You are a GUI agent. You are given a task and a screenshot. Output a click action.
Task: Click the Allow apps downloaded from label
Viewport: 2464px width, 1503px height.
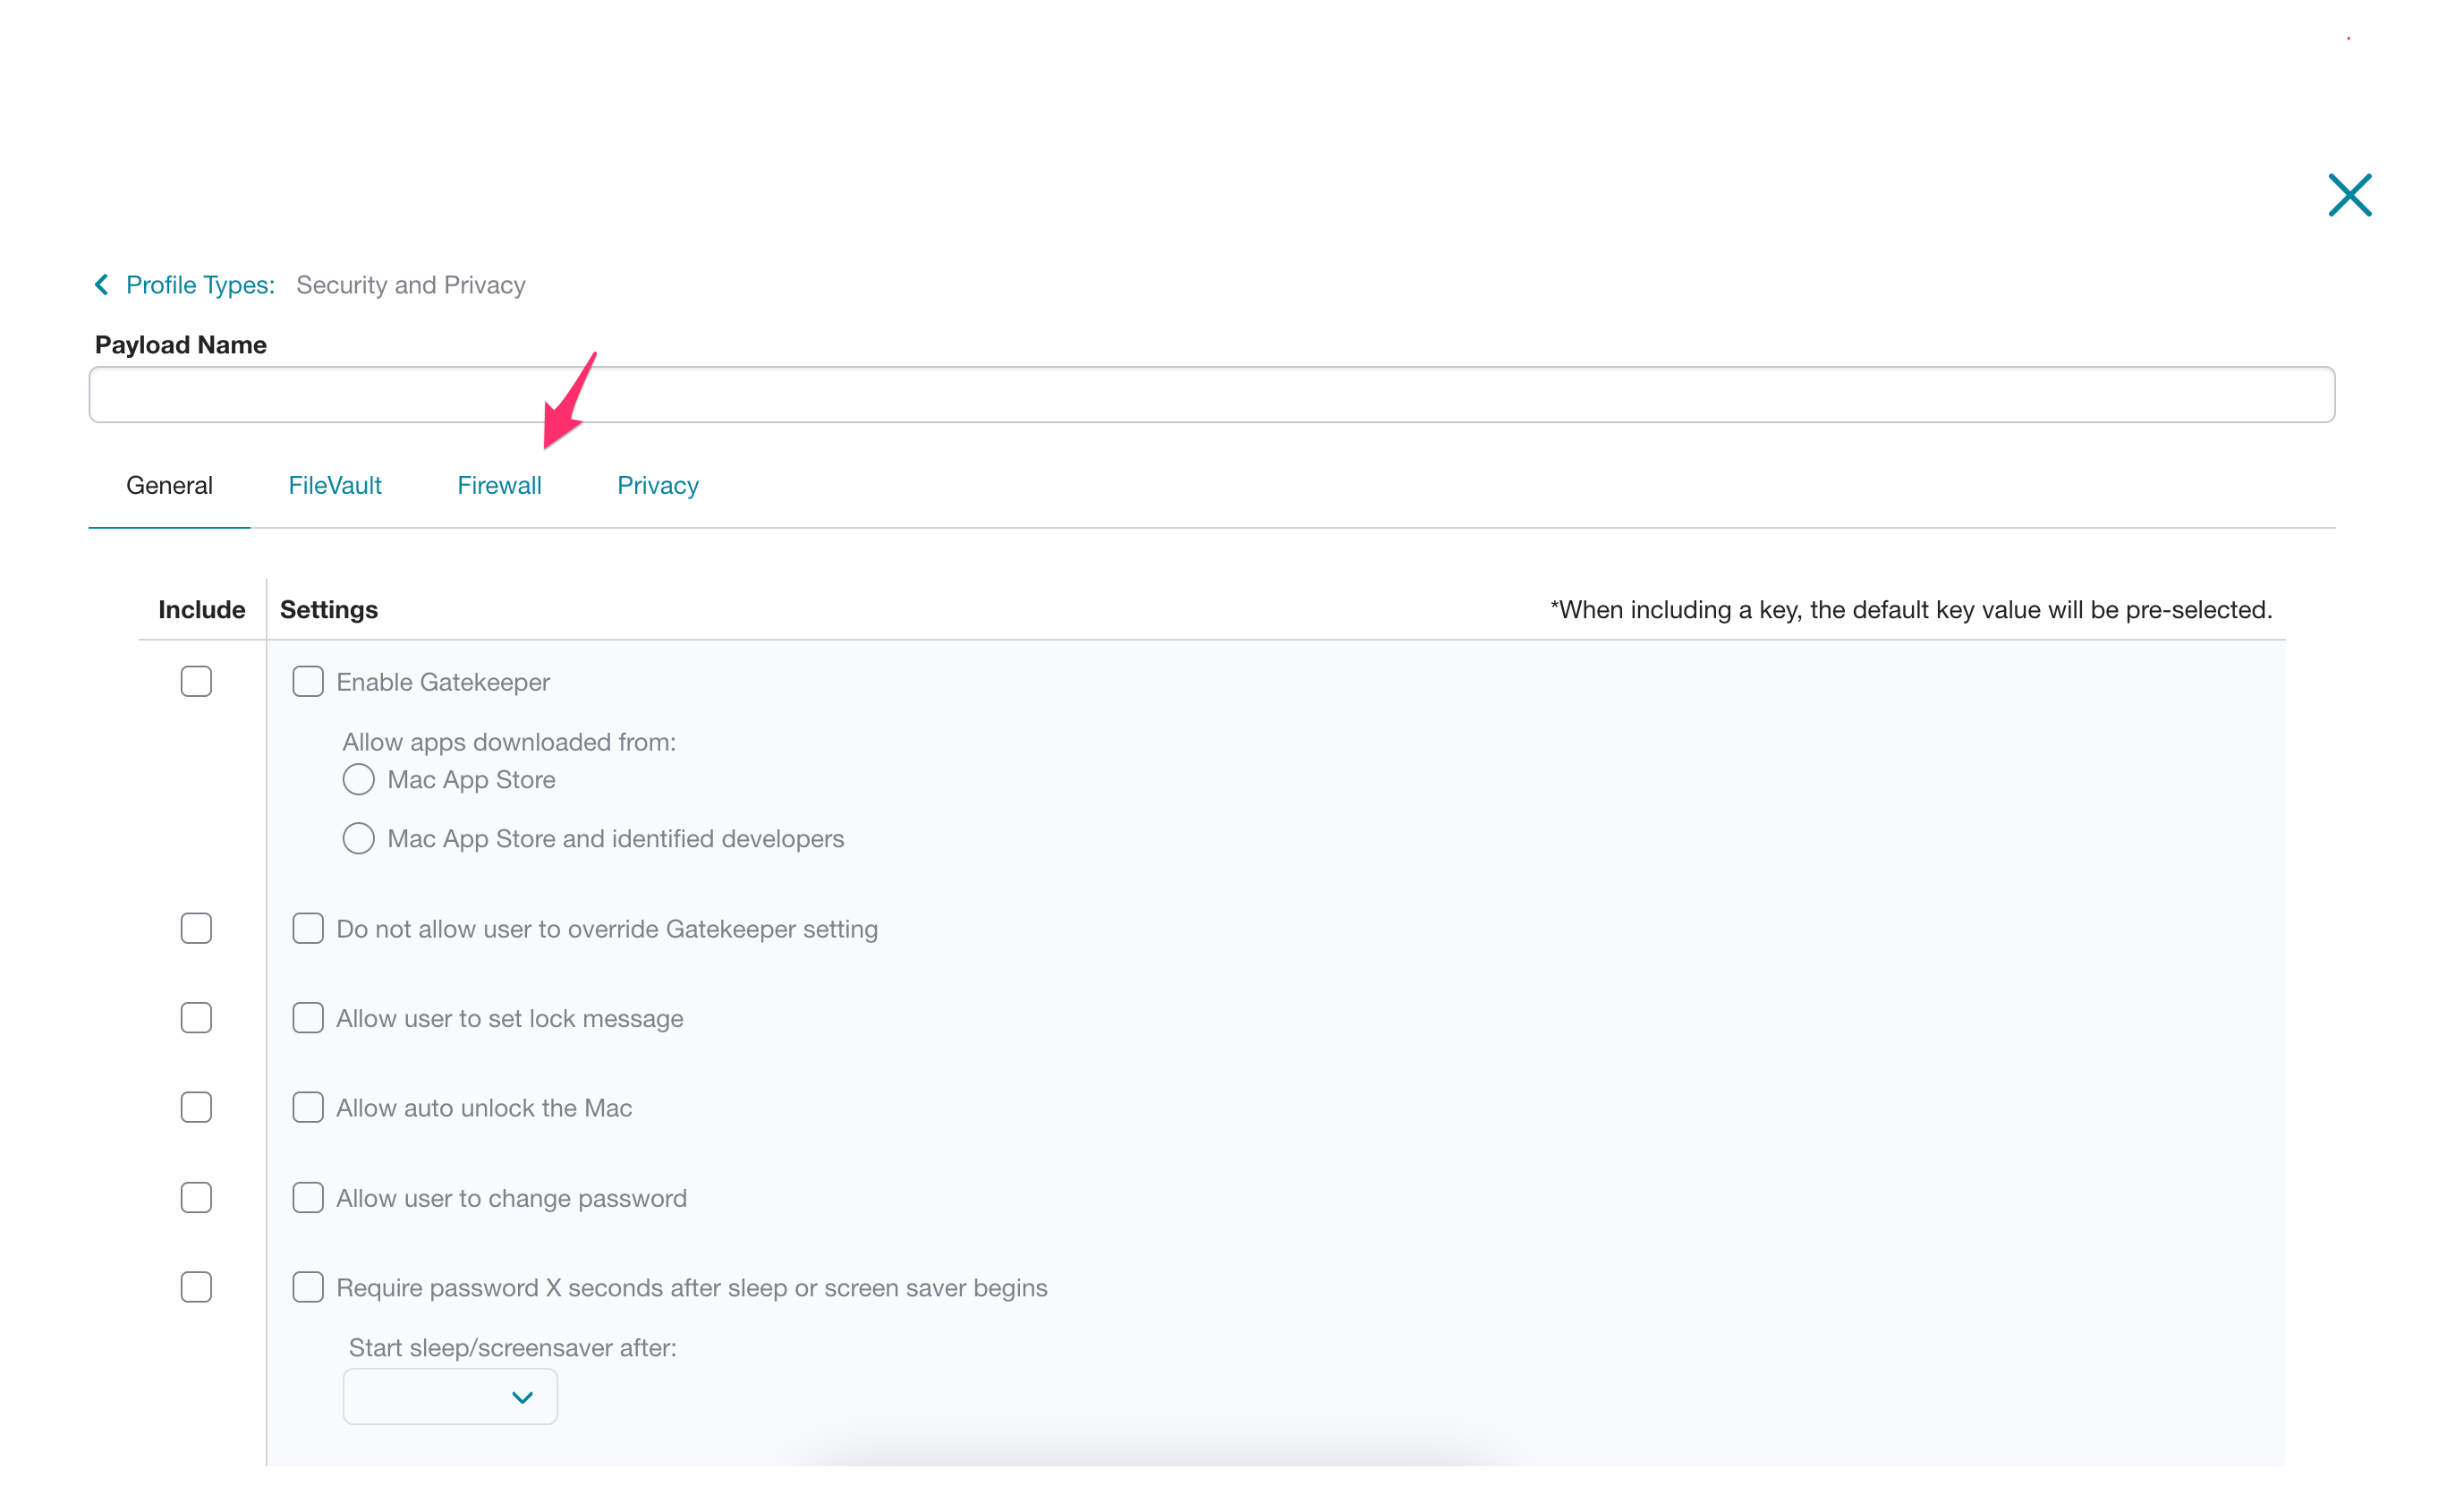(509, 742)
